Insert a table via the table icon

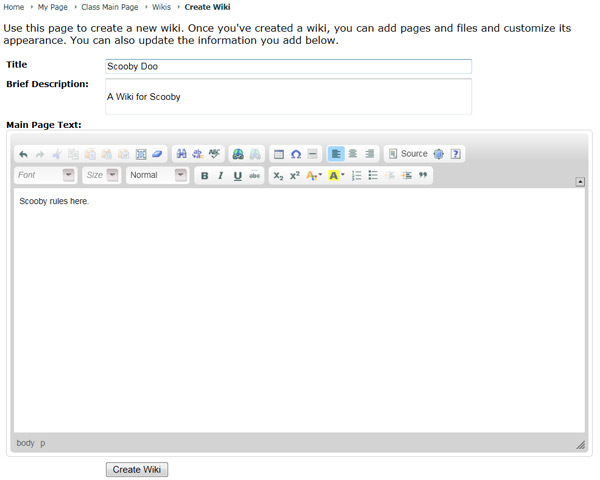[x=279, y=154]
